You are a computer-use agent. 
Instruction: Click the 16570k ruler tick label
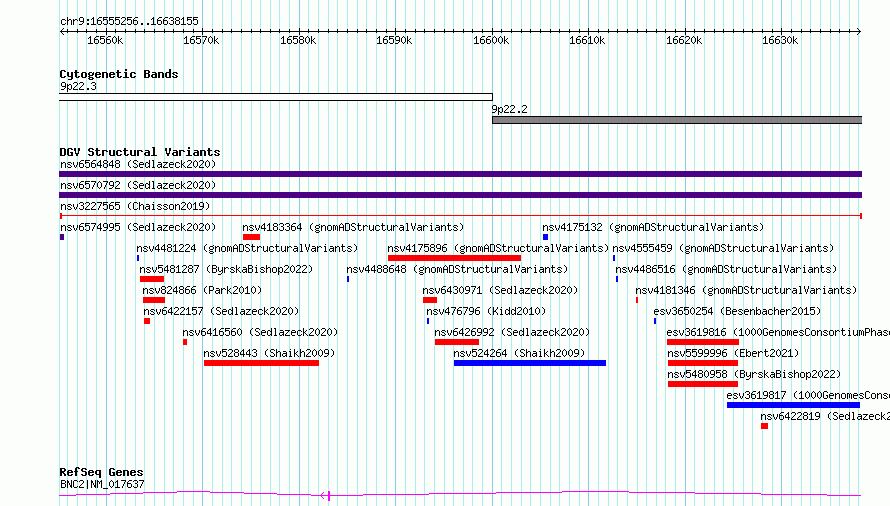pos(201,40)
